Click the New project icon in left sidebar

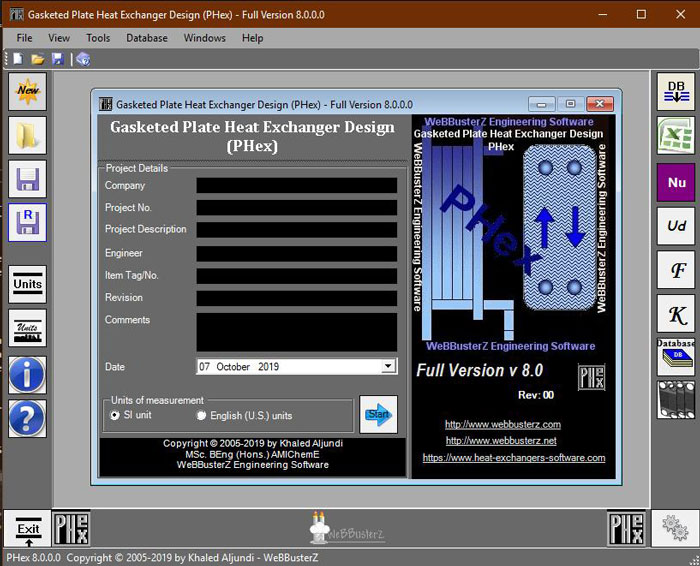point(27,92)
